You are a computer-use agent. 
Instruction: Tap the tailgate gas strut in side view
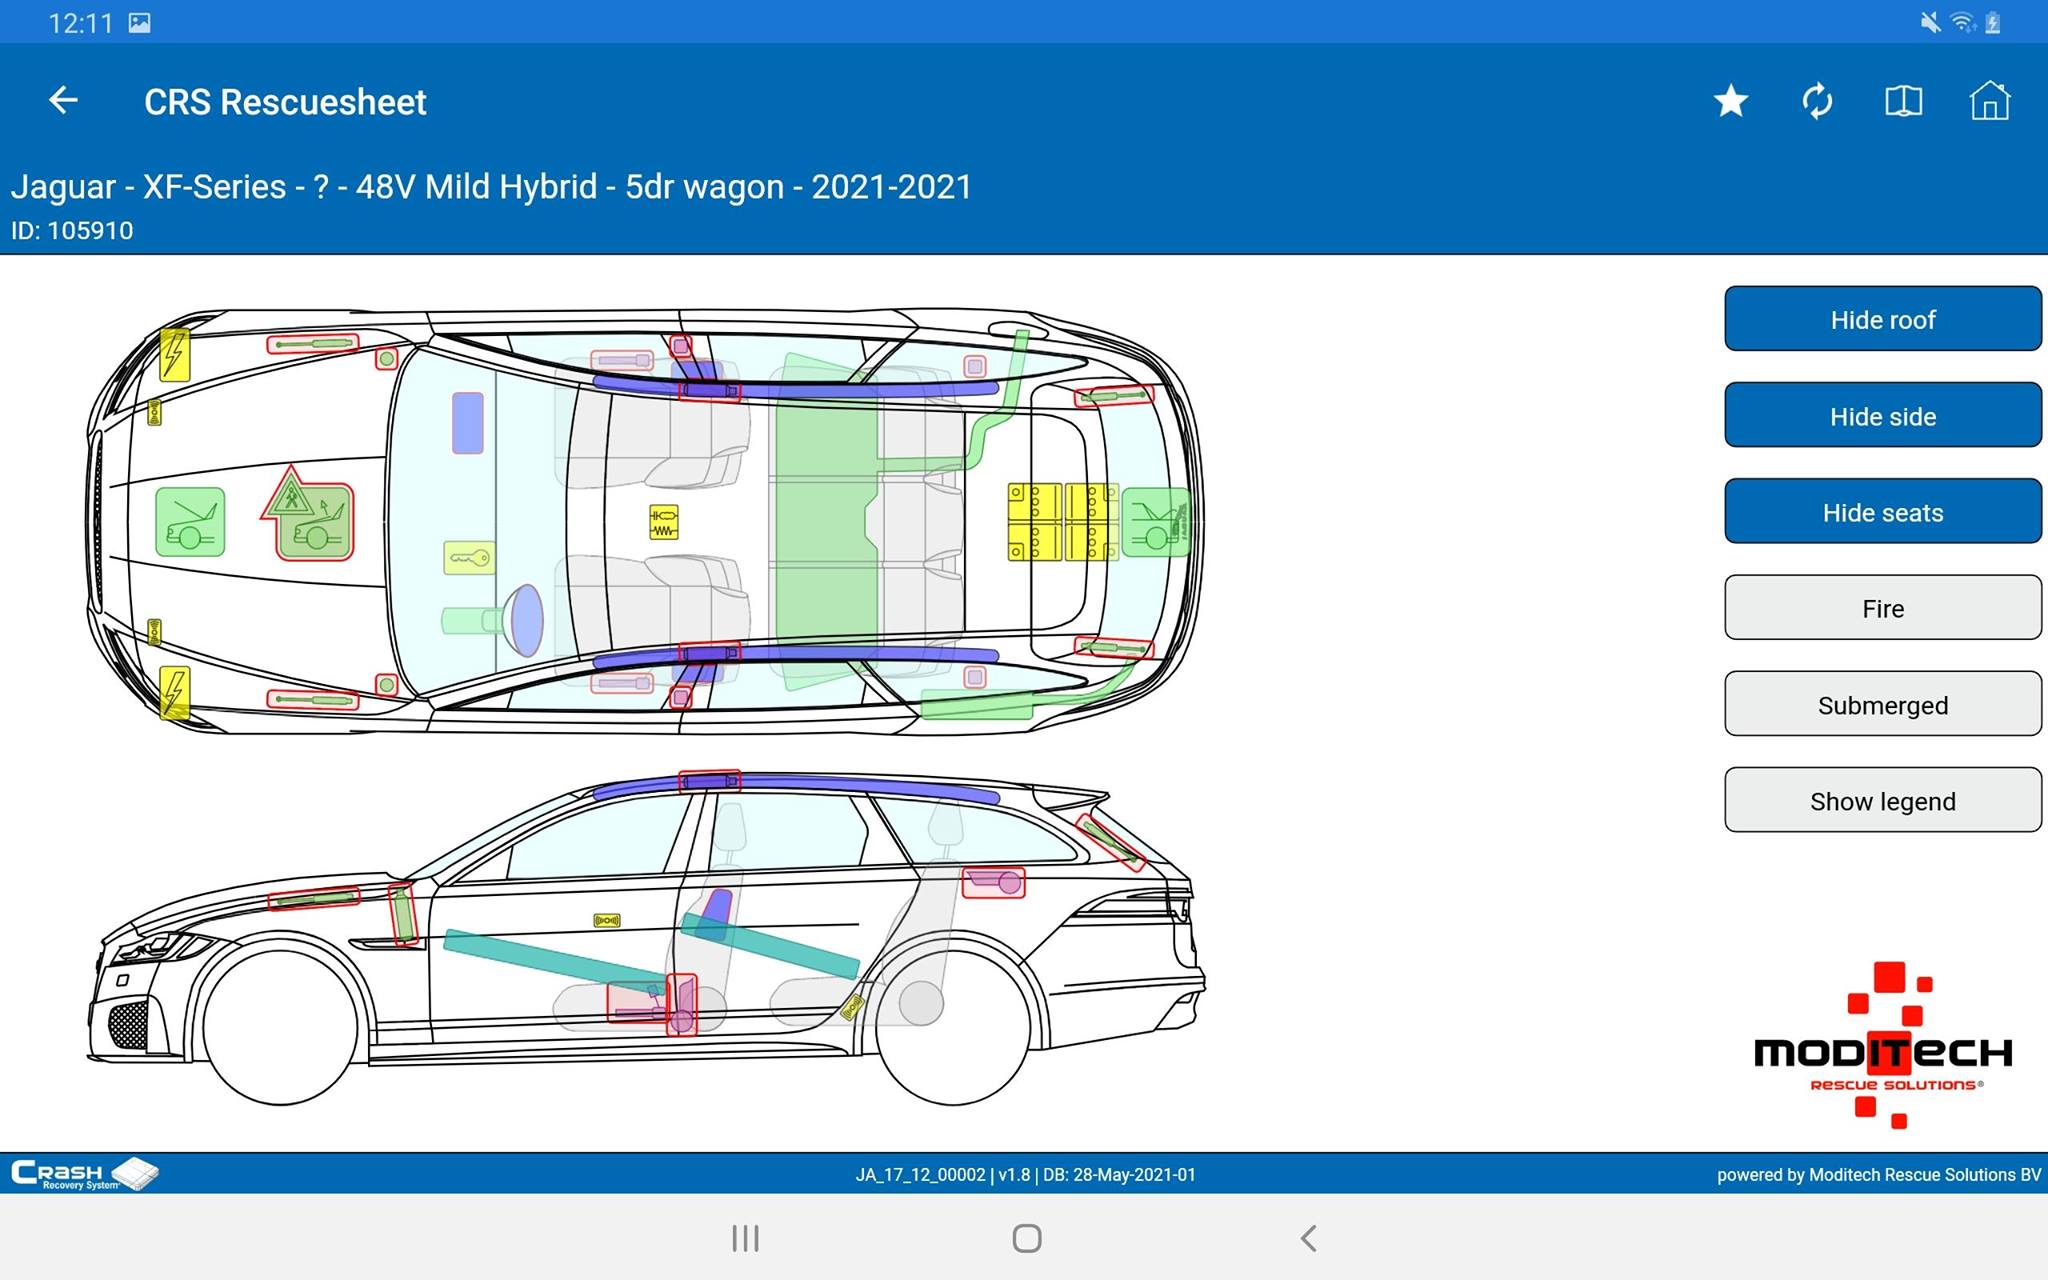1110,842
